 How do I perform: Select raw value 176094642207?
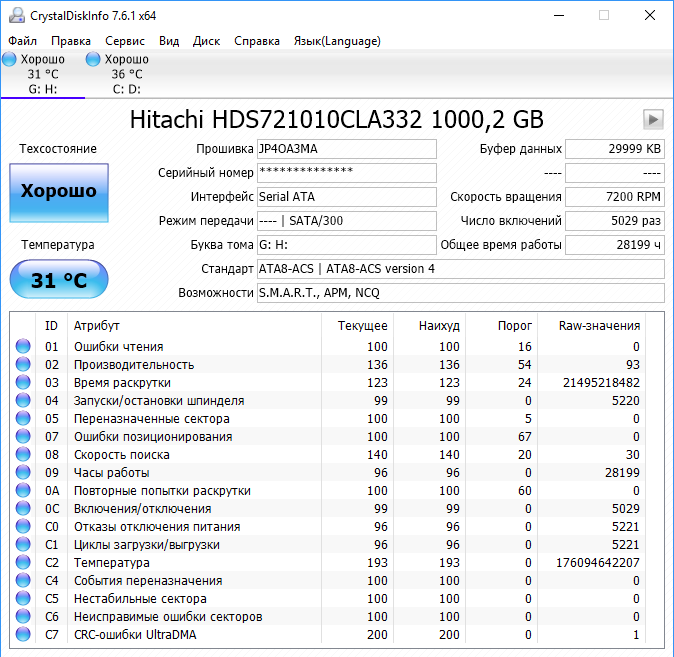[x=598, y=563]
